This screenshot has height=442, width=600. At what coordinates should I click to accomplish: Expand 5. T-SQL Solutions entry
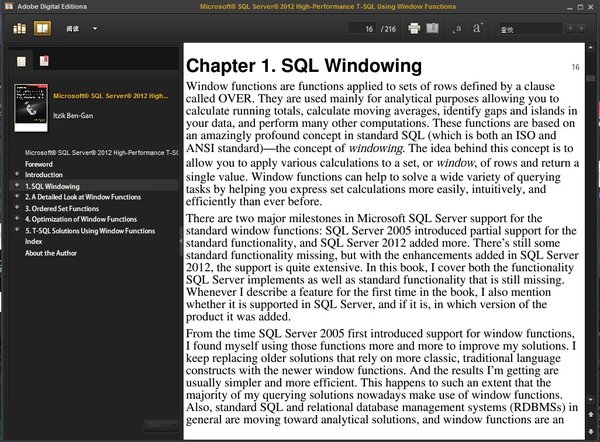coord(17,230)
